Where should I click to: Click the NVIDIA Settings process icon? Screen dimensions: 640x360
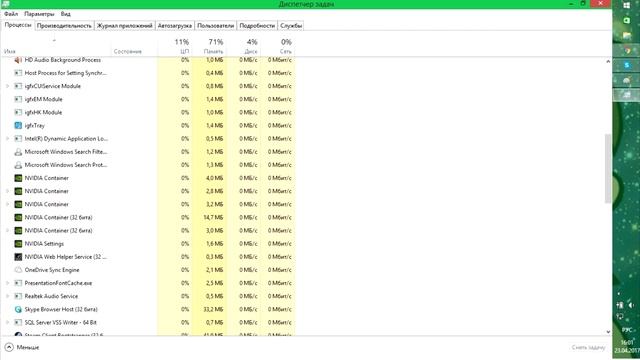point(18,244)
